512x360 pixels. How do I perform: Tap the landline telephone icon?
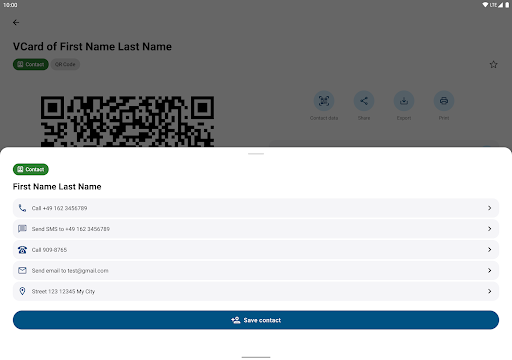tap(22, 250)
